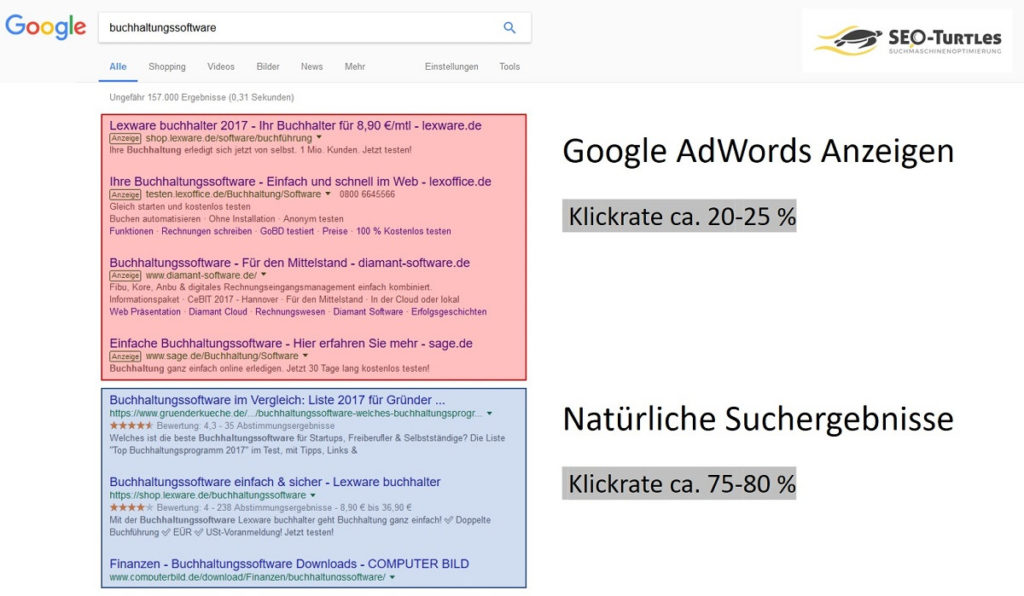This screenshot has width=1024, height=596.
Task: Click the 'Klickrate ca. 75-80 %' label
Action: [679, 484]
